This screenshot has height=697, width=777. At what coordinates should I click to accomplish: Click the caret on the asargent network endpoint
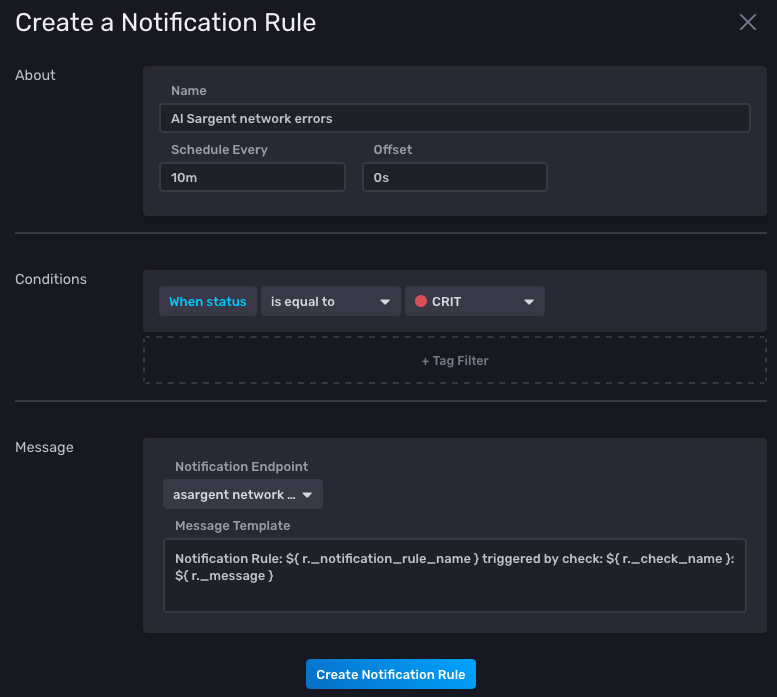pyautogui.click(x=307, y=495)
